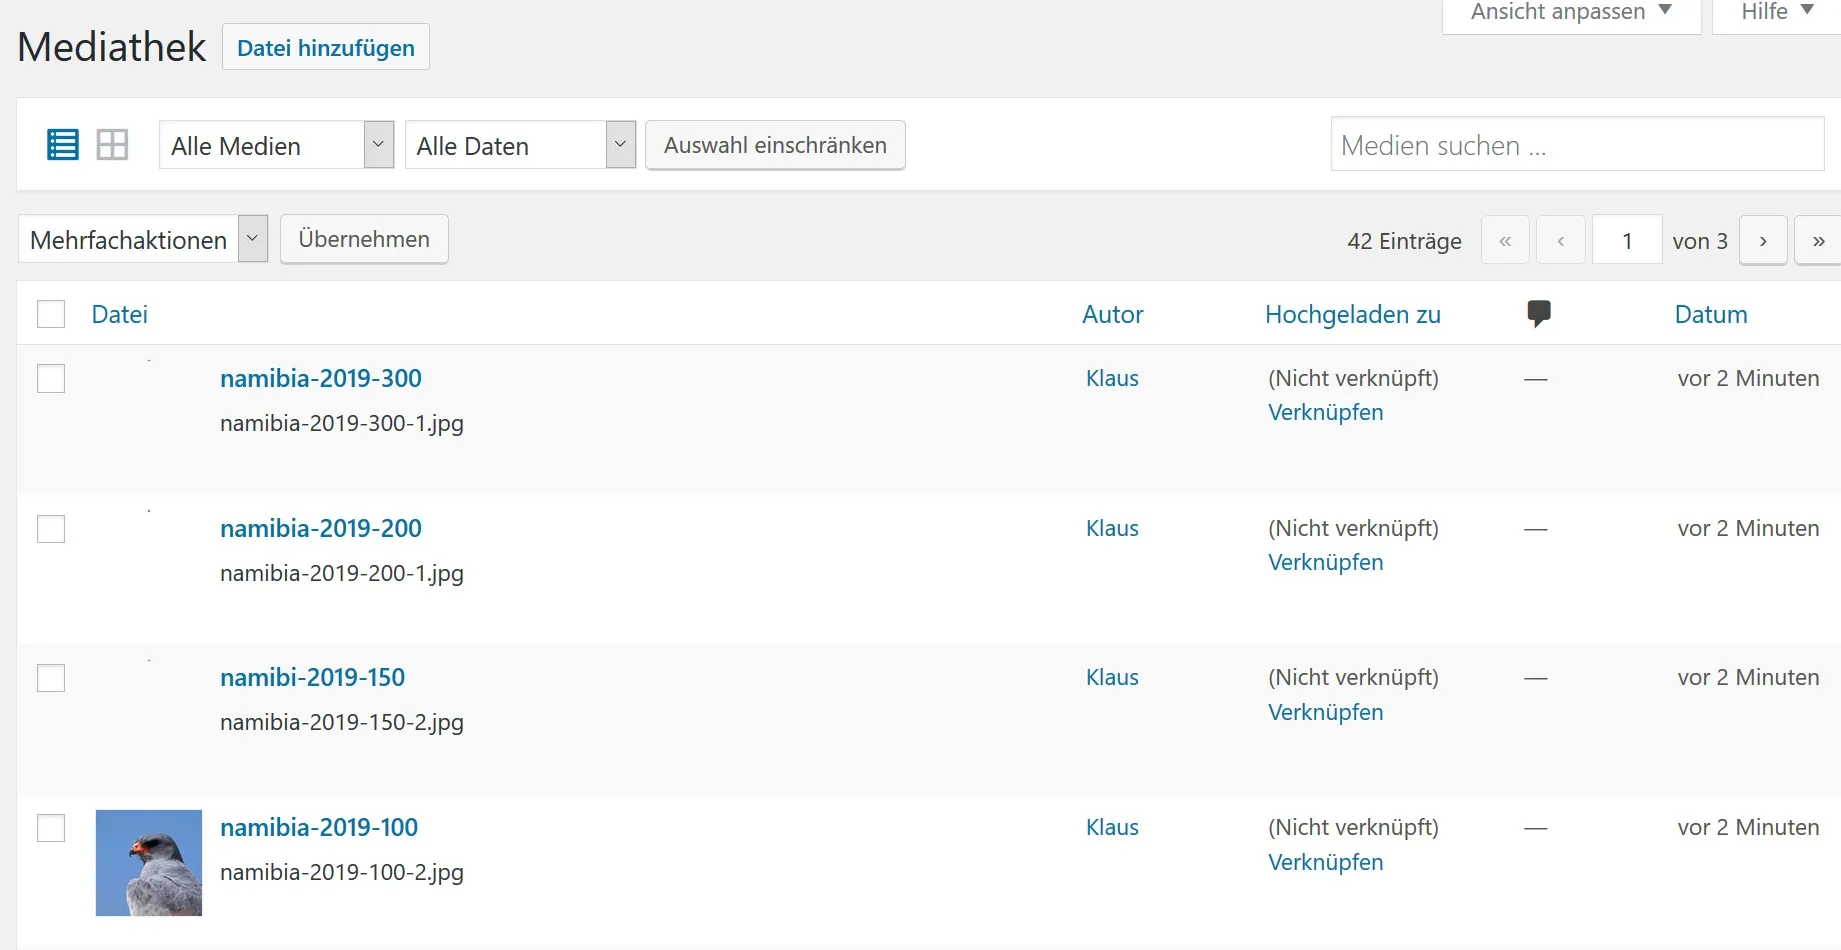Go to next page arrow
The width and height of the screenshot is (1841, 950).
pyautogui.click(x=1763, y=240)
